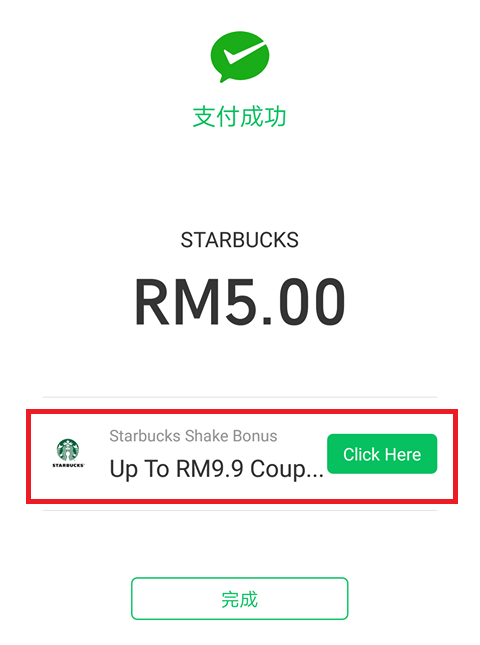Click the 成功 characters in the green heading
480x645 pixels.
point(263,117)
